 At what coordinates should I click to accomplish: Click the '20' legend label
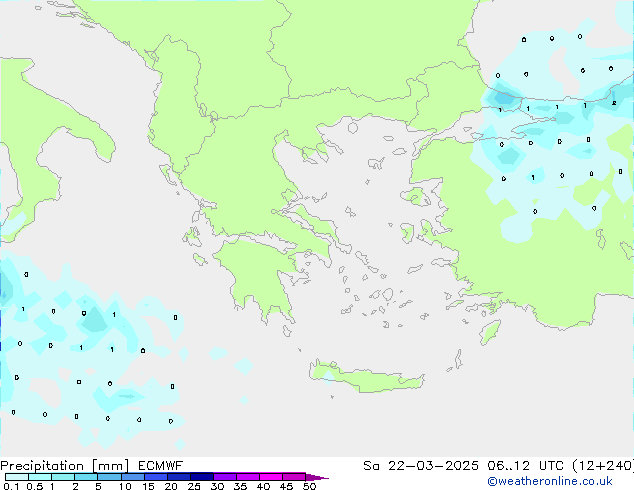(171, 486)
